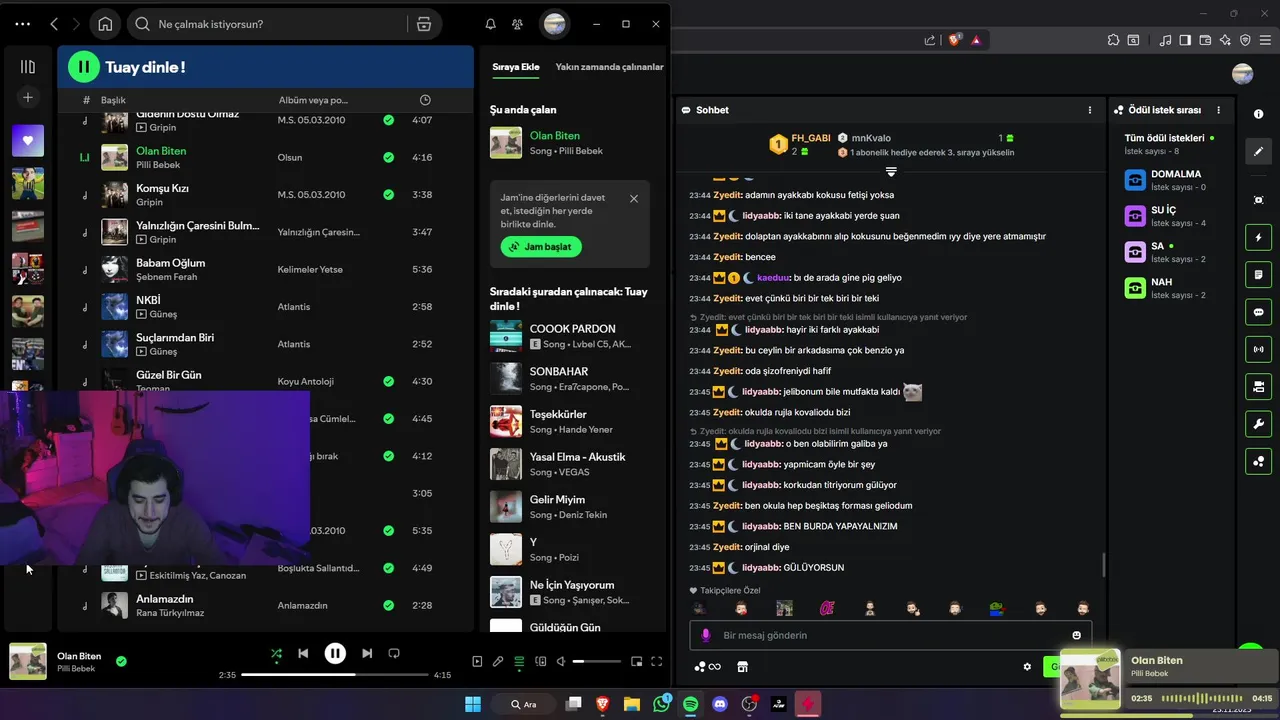Mute using the Spotify volume speaker icon
Viewport: 1280px width, 720px height.
pyautogui.click(x=561, y=661)
